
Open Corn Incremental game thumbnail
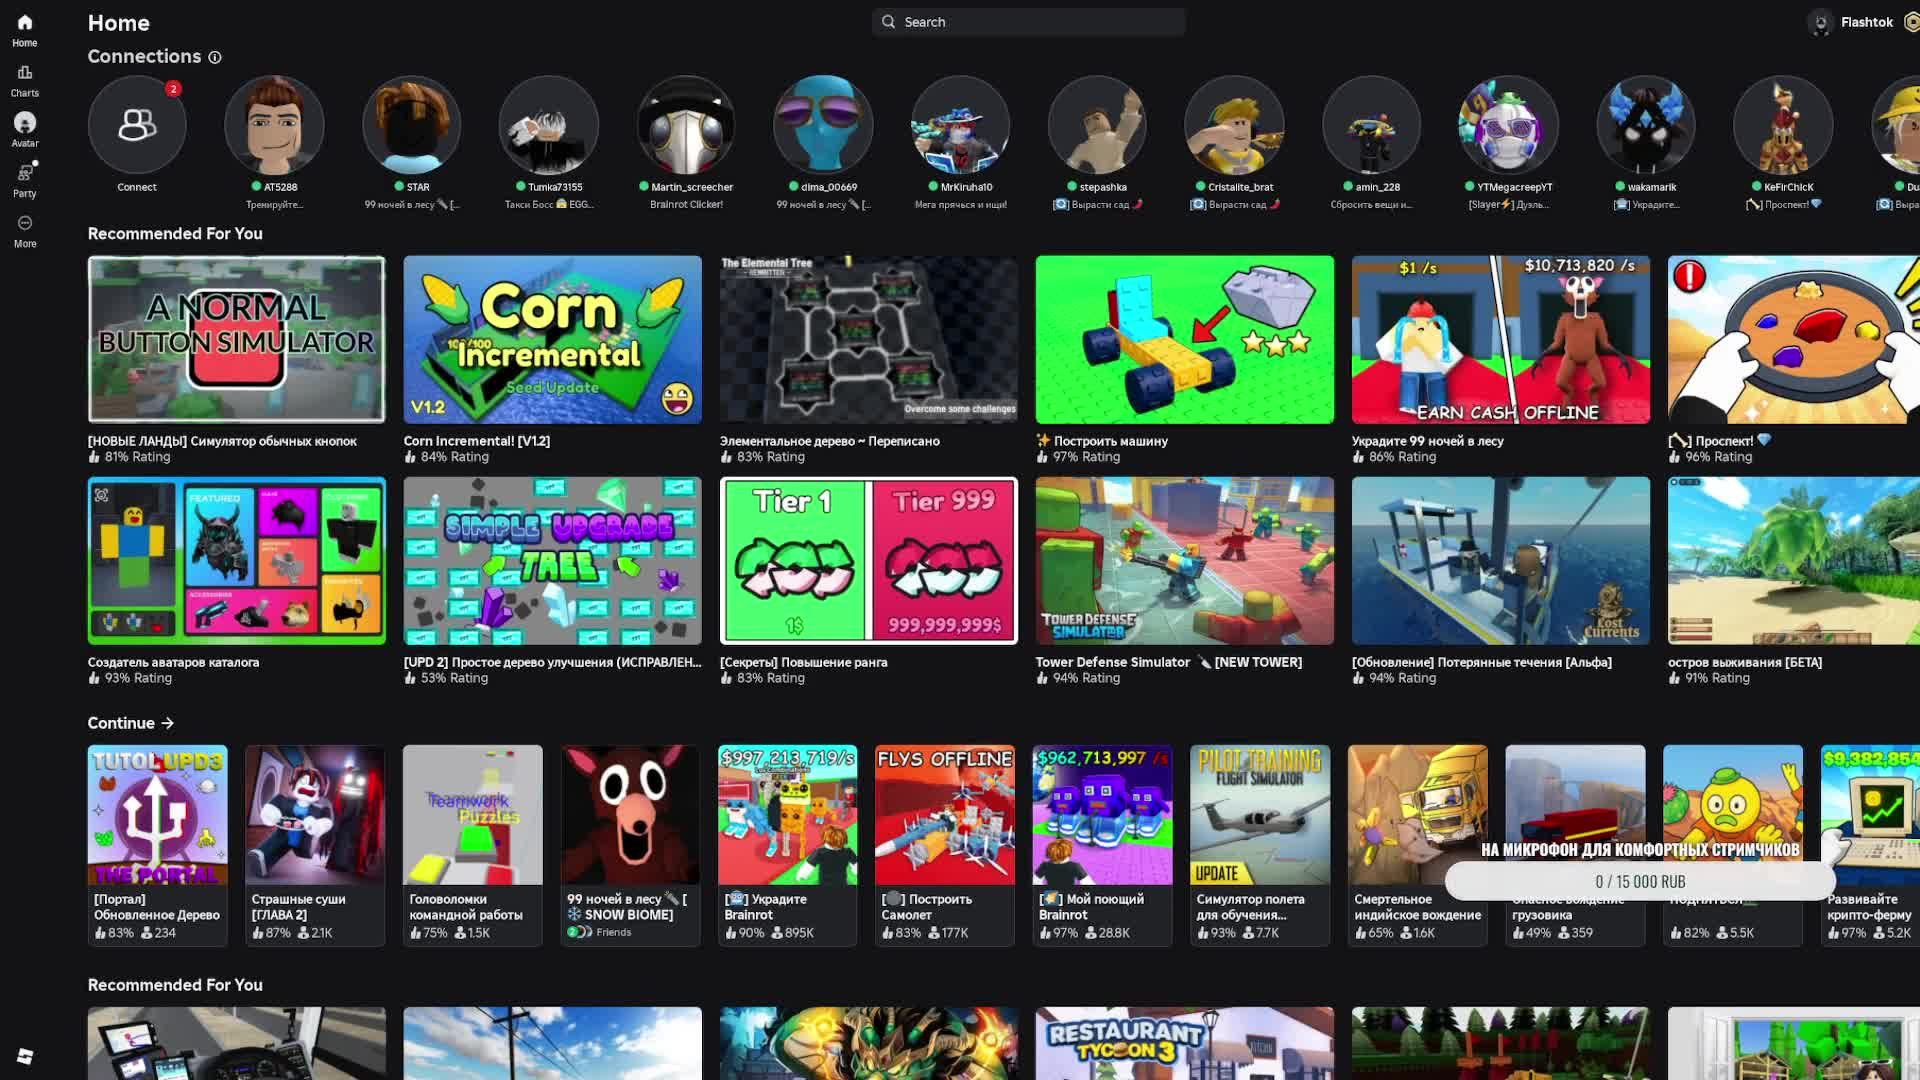pos(552,339)
